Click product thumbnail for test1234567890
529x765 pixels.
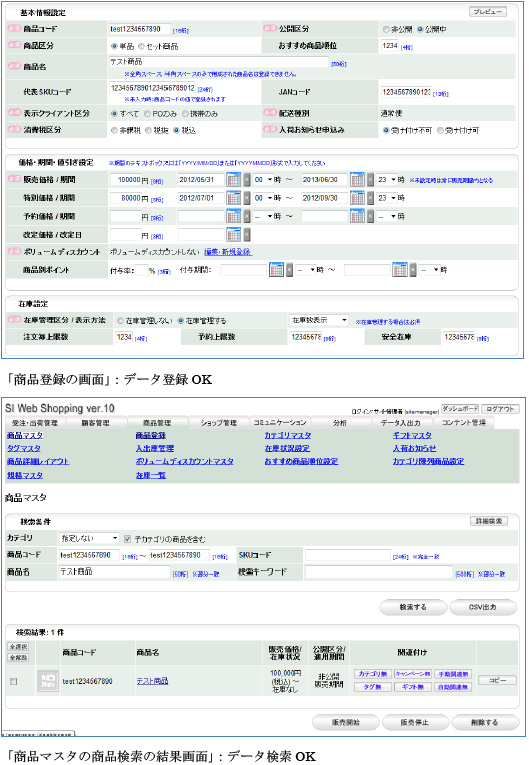(48, 681)
